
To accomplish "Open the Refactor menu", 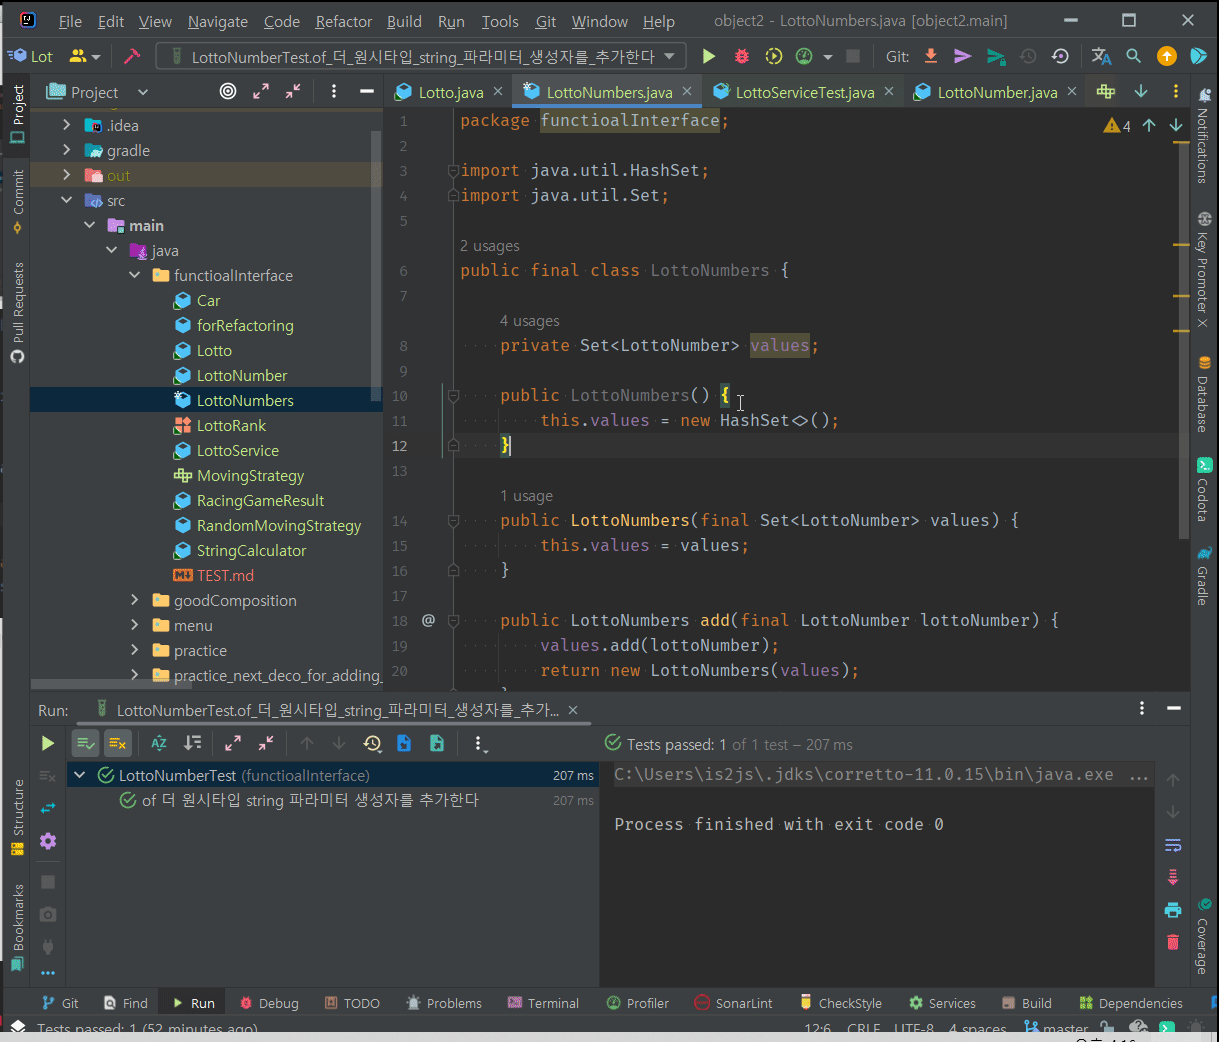I will tap(343, 21).
